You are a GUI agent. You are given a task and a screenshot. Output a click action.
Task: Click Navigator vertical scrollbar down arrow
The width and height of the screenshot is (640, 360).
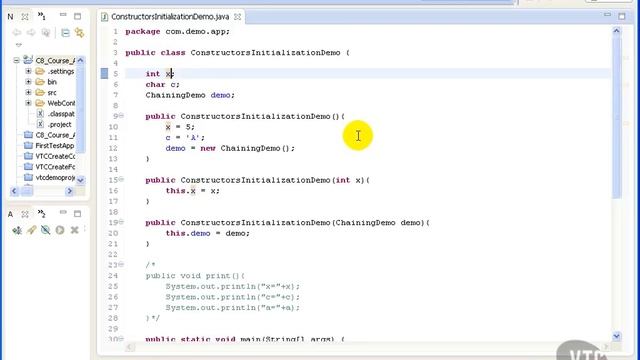point(80,180)
